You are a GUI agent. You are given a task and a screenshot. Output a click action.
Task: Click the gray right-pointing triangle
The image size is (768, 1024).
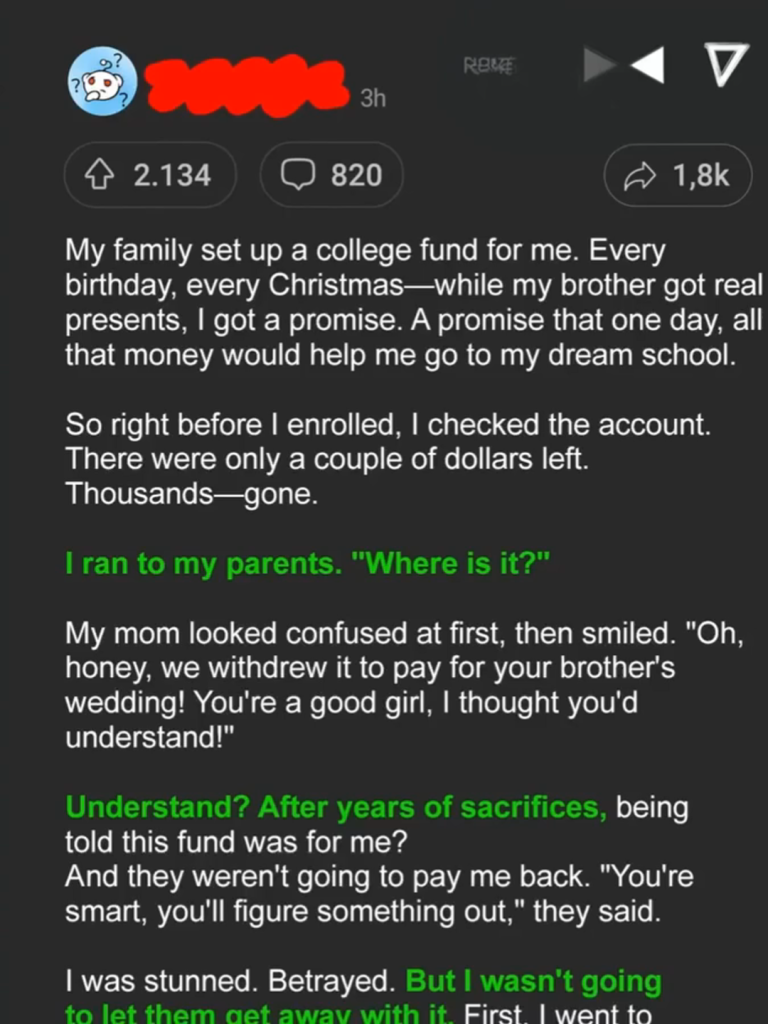(x=599, y=65)
